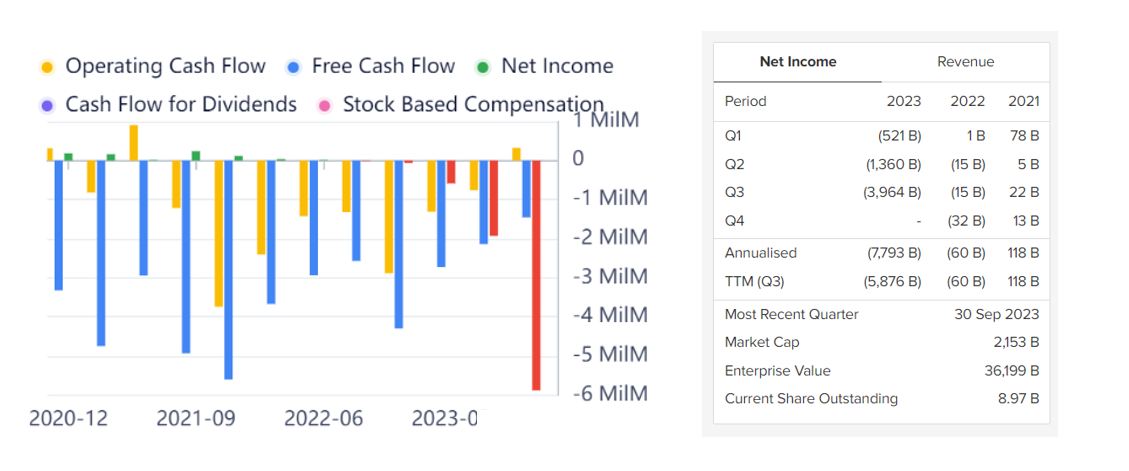The image size is (1129, 471).
Task: Click the Operating Cash Flow legend label
Action: coord(165,67)
